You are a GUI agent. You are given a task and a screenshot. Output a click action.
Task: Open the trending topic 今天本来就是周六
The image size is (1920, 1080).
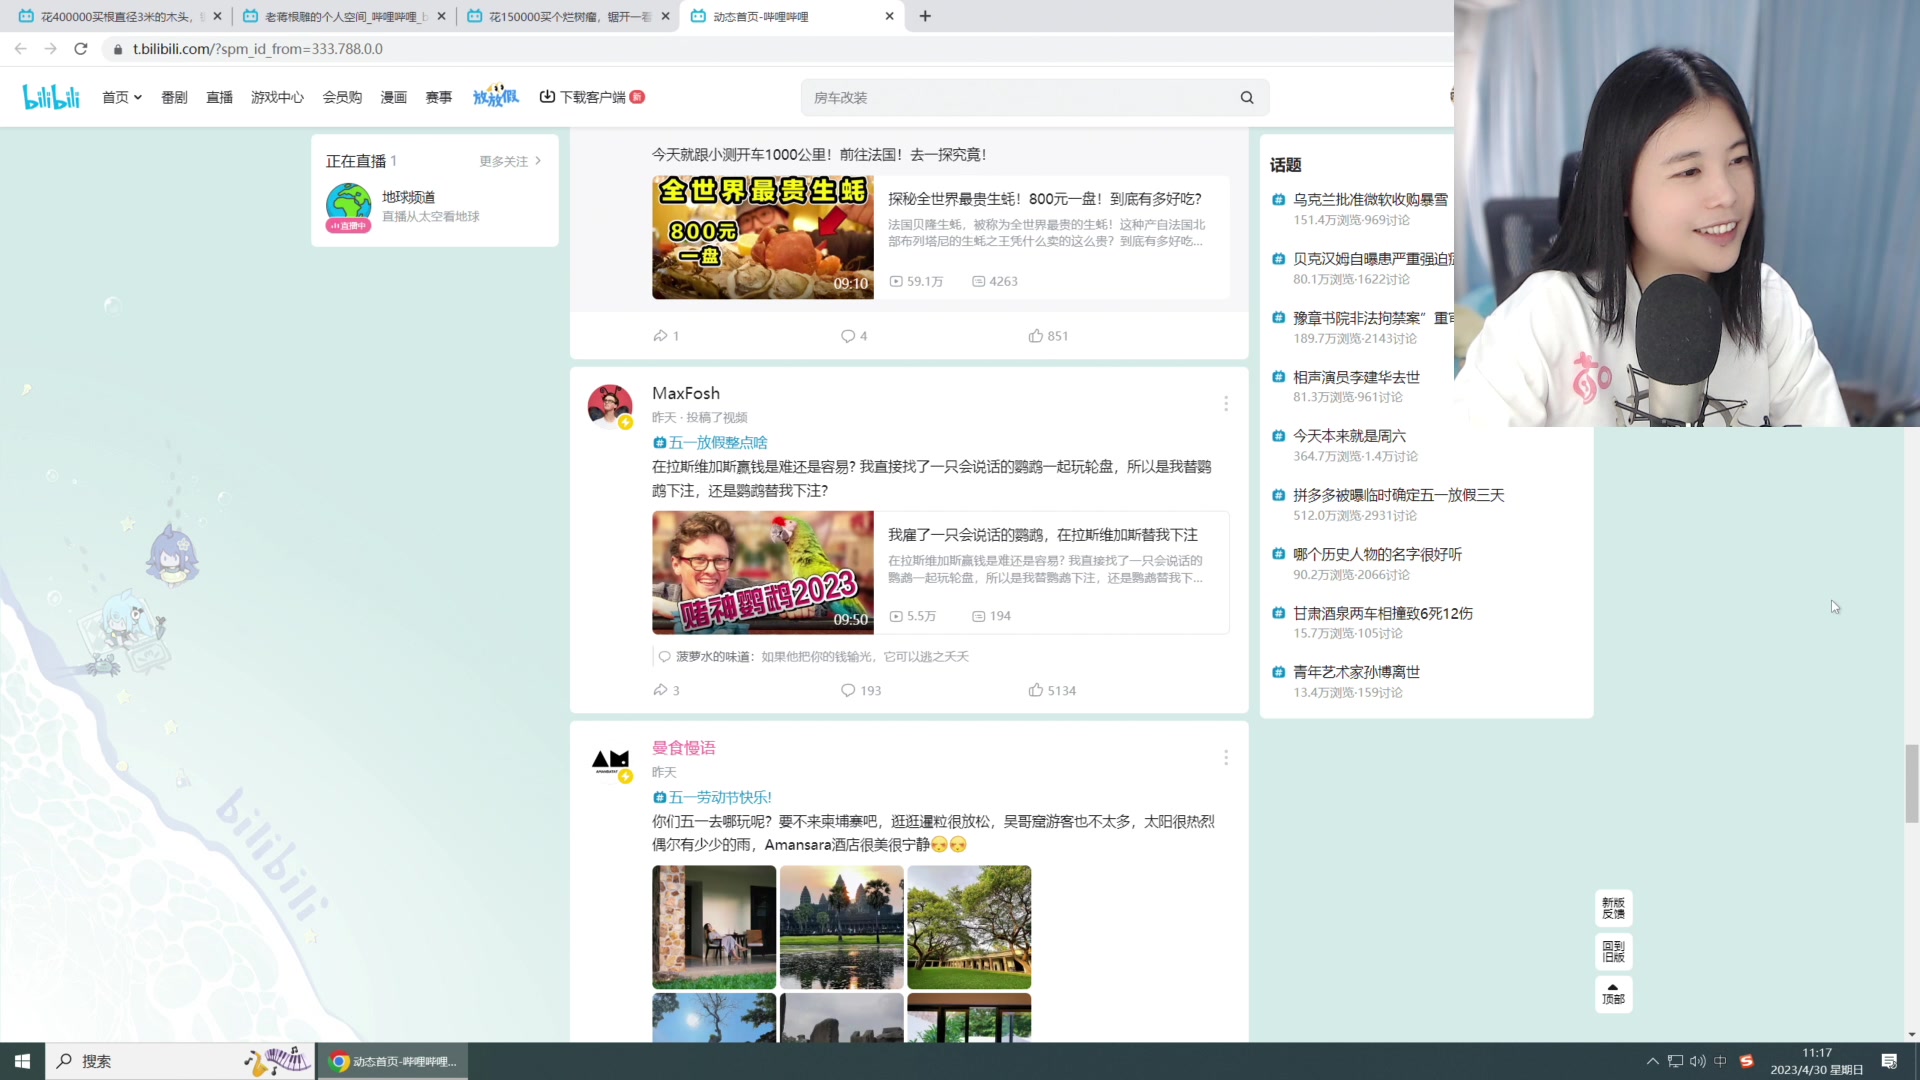(x=1349, y=436)
